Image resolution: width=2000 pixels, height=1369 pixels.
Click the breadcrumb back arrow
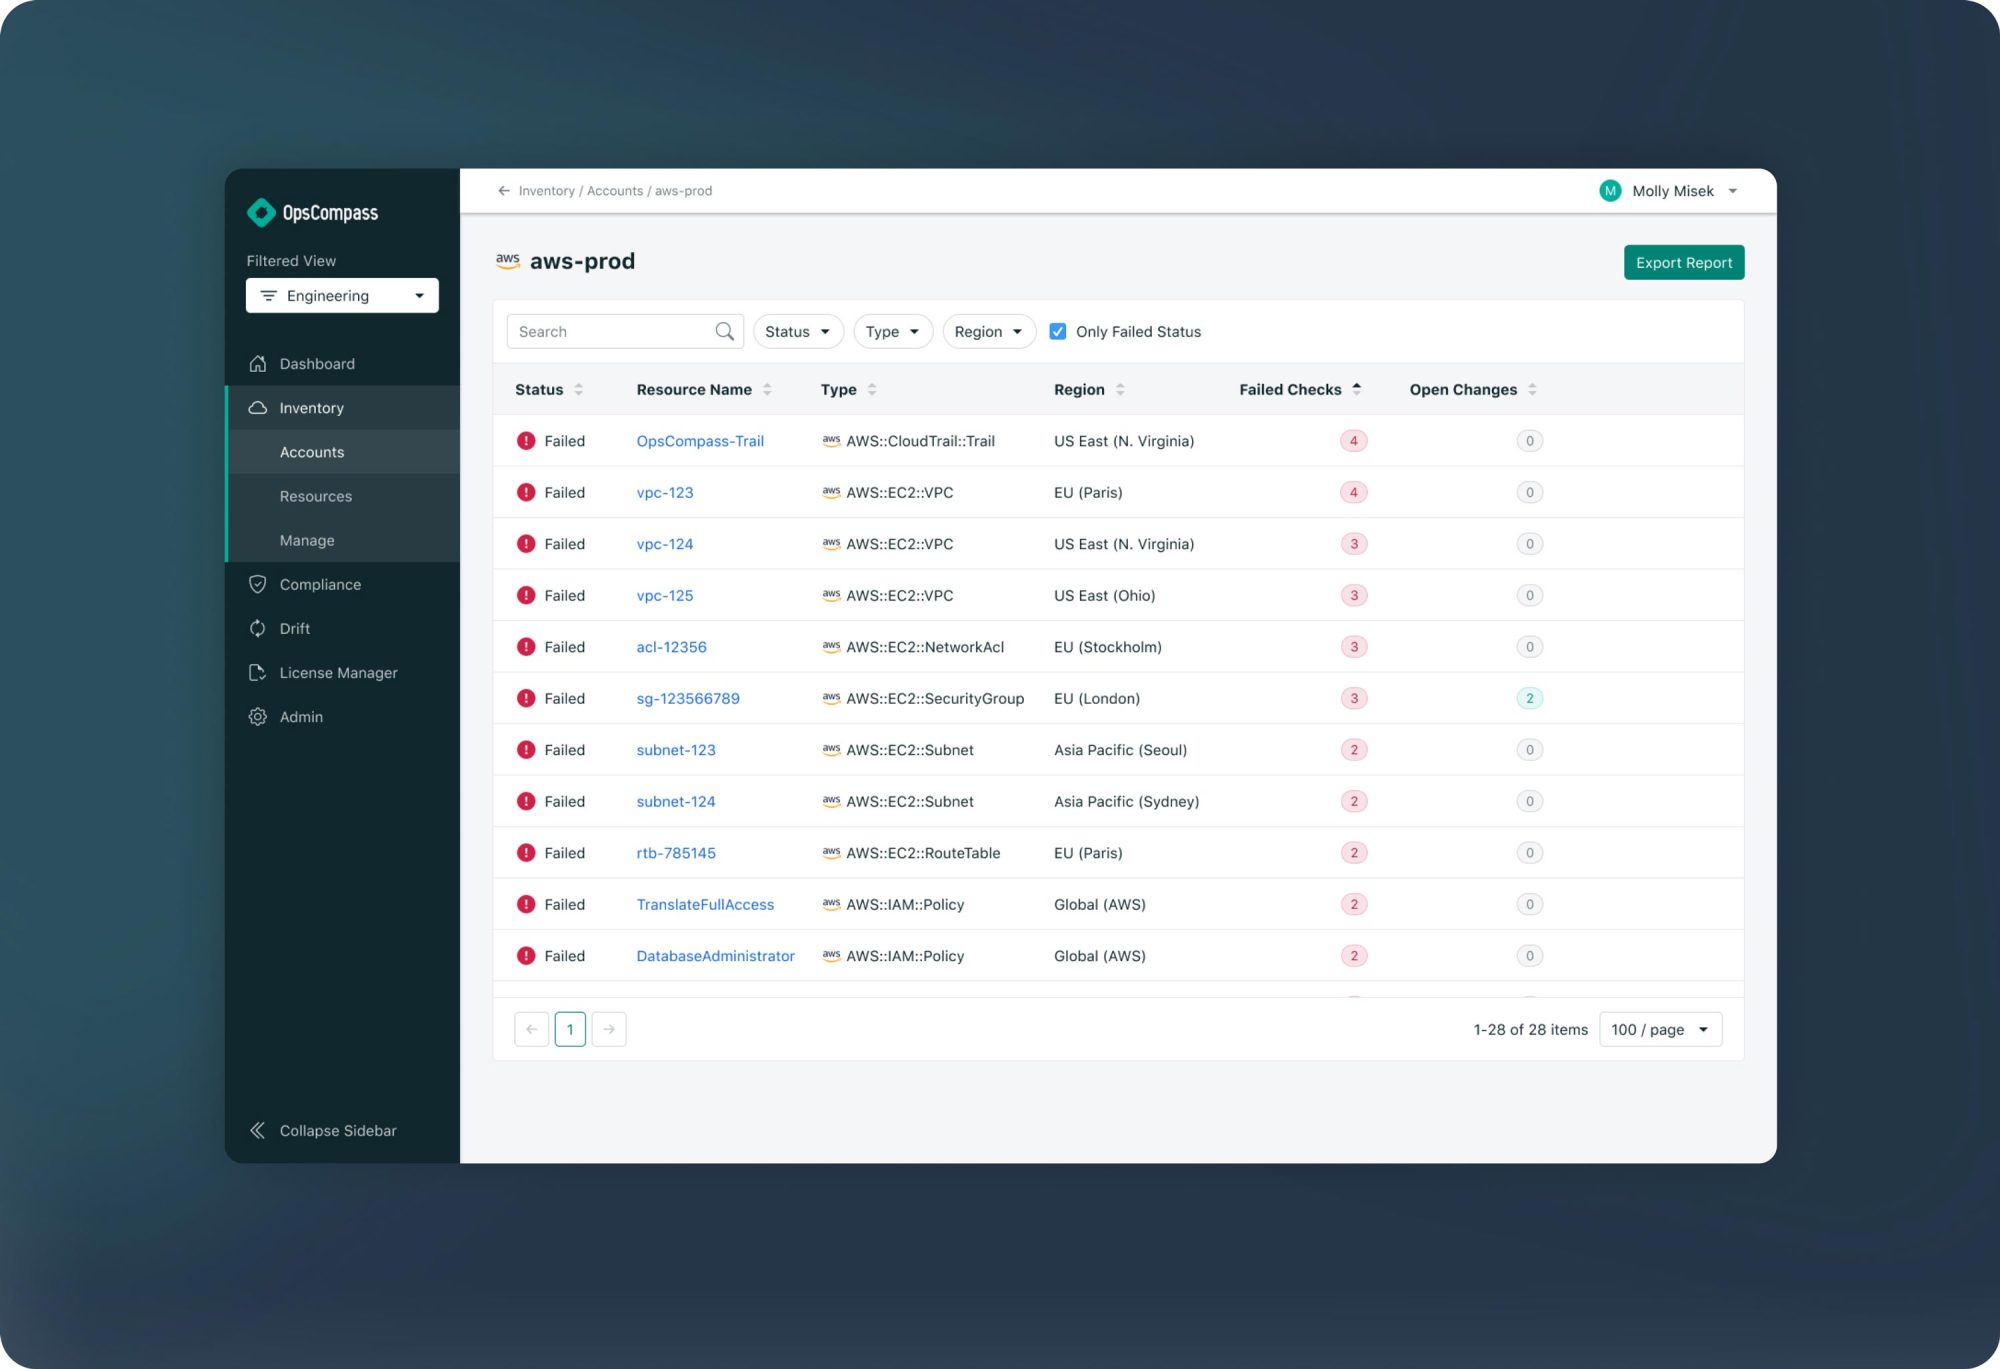[x=504, y=190]
